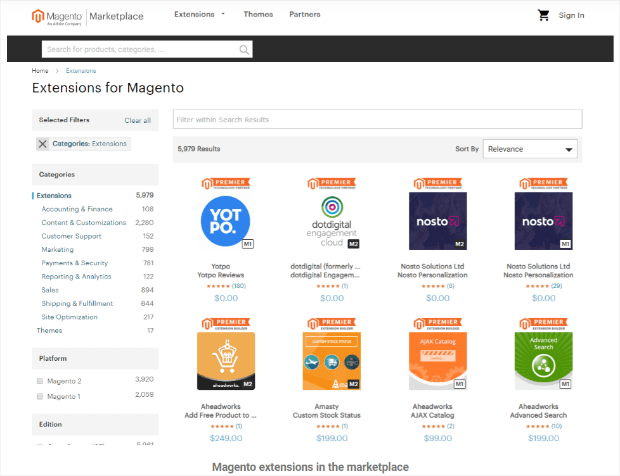
Task: Focus the products search field
Action: click(x=147, y=49)
